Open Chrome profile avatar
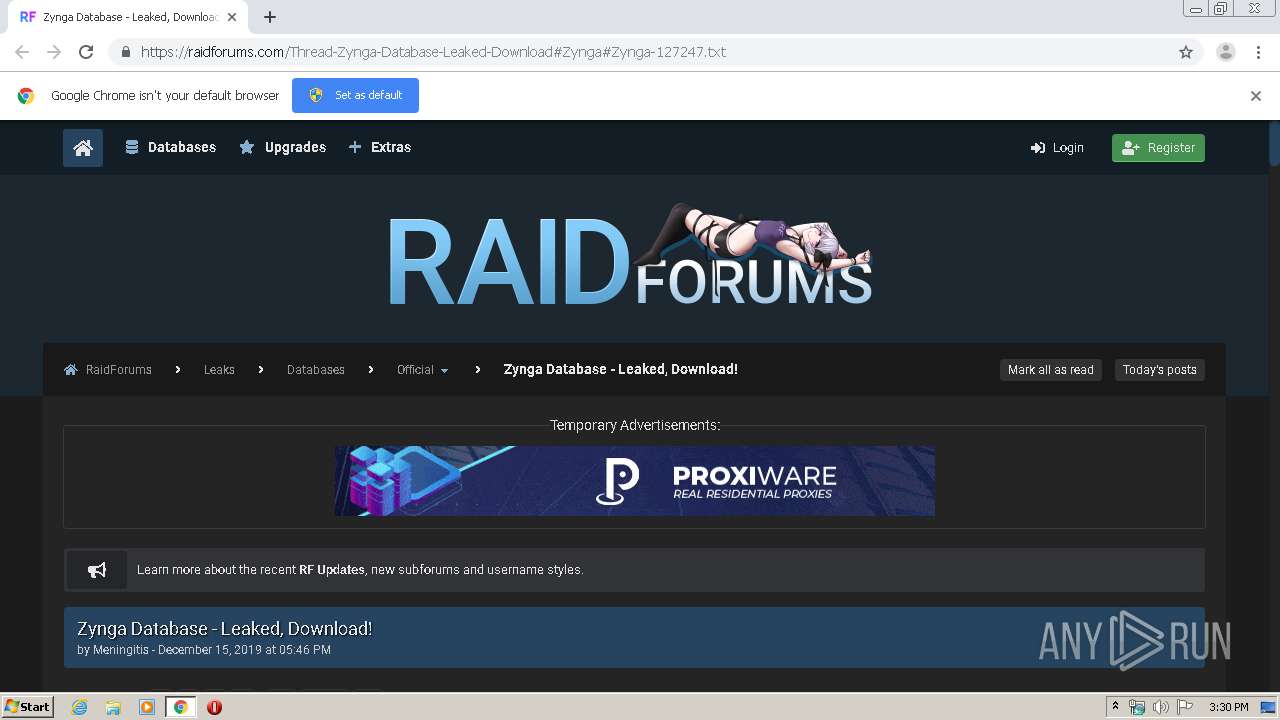 point(1226,52)
